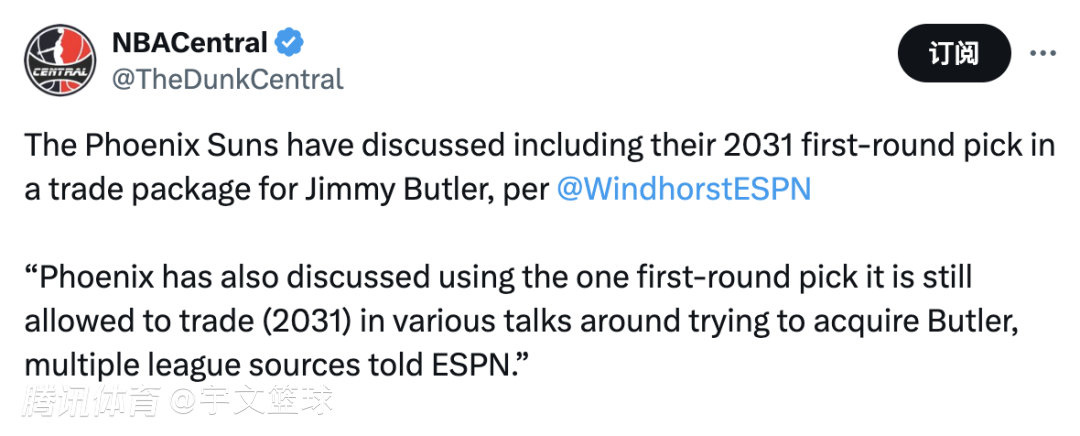Image resolution: width=1080 pixels, height=436 pixels.
Task: Click the @宇文篮球 watermark text
Action: (250, 402)
